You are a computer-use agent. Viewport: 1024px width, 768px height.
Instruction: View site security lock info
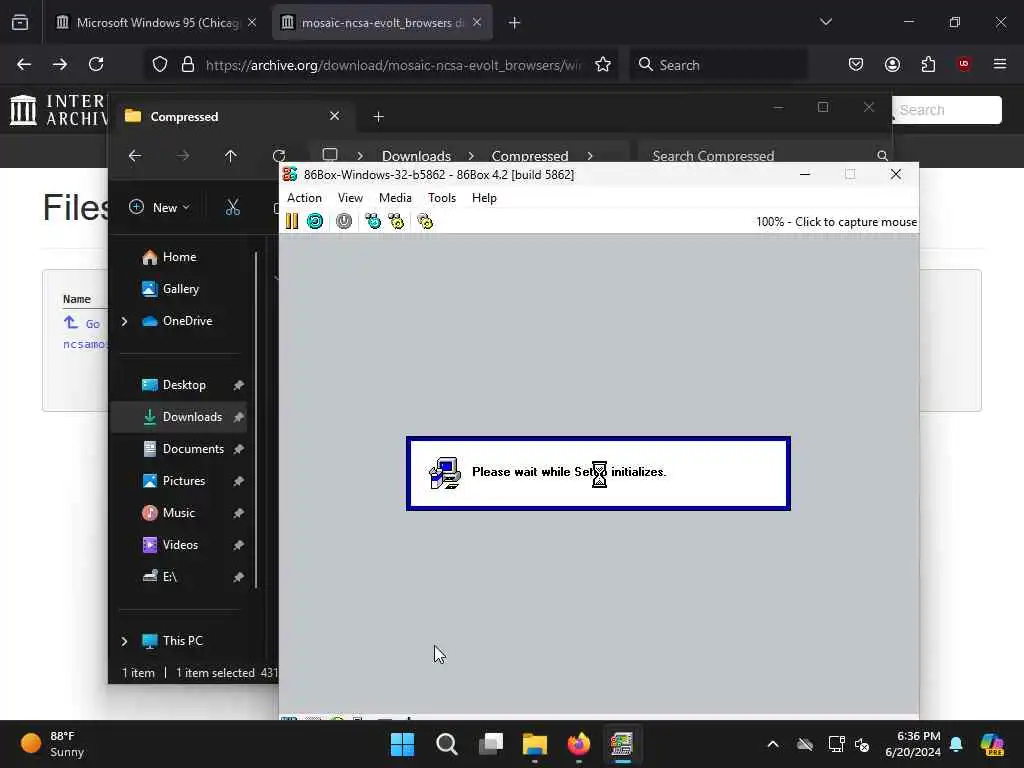click(188, 64)
